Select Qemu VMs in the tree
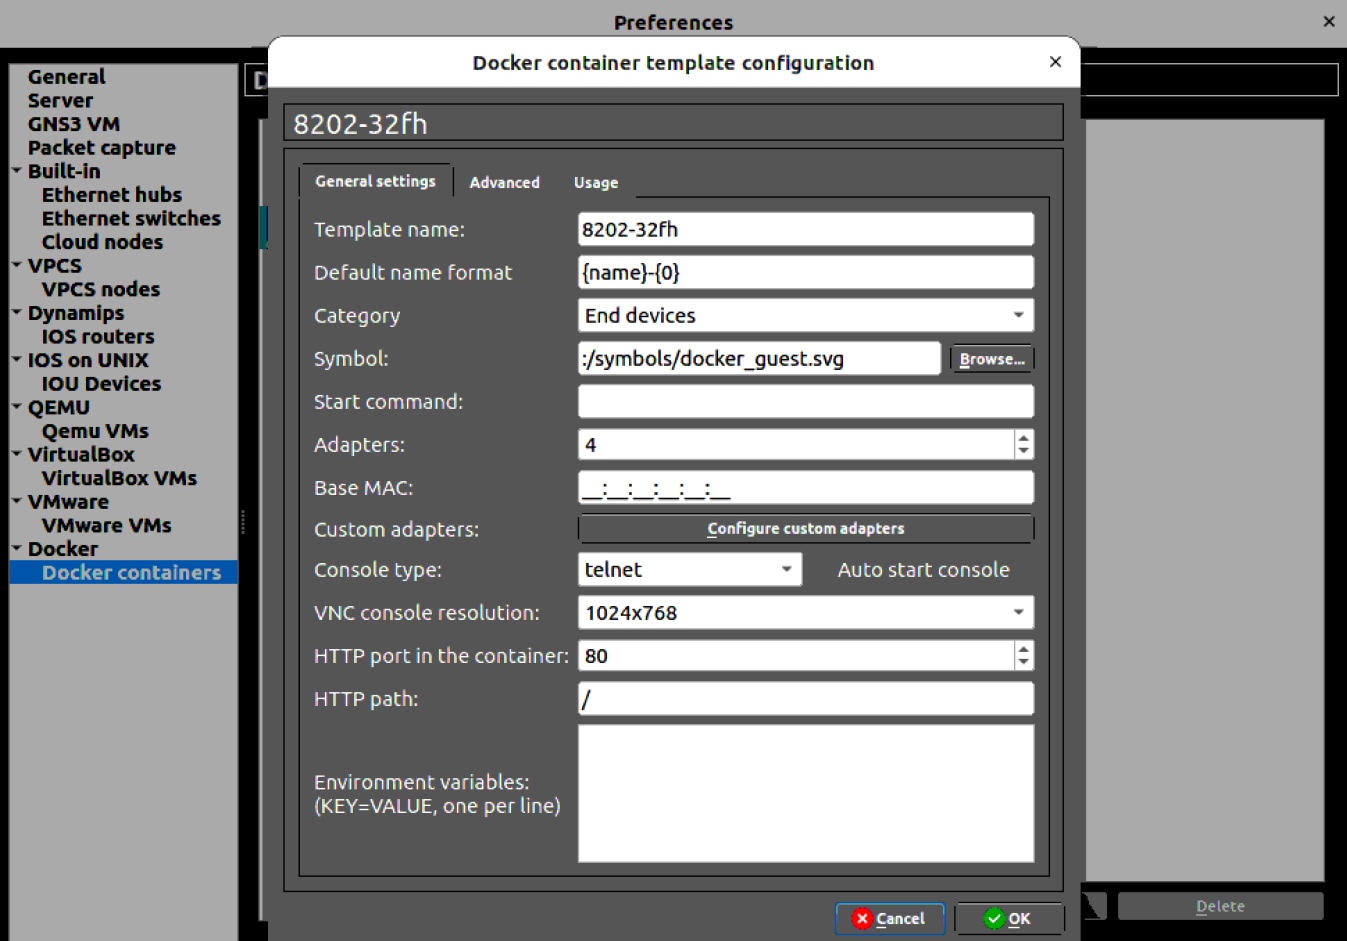Image resolution: width=1347 pixels, height=941 pixels. [x=95, y=431]
